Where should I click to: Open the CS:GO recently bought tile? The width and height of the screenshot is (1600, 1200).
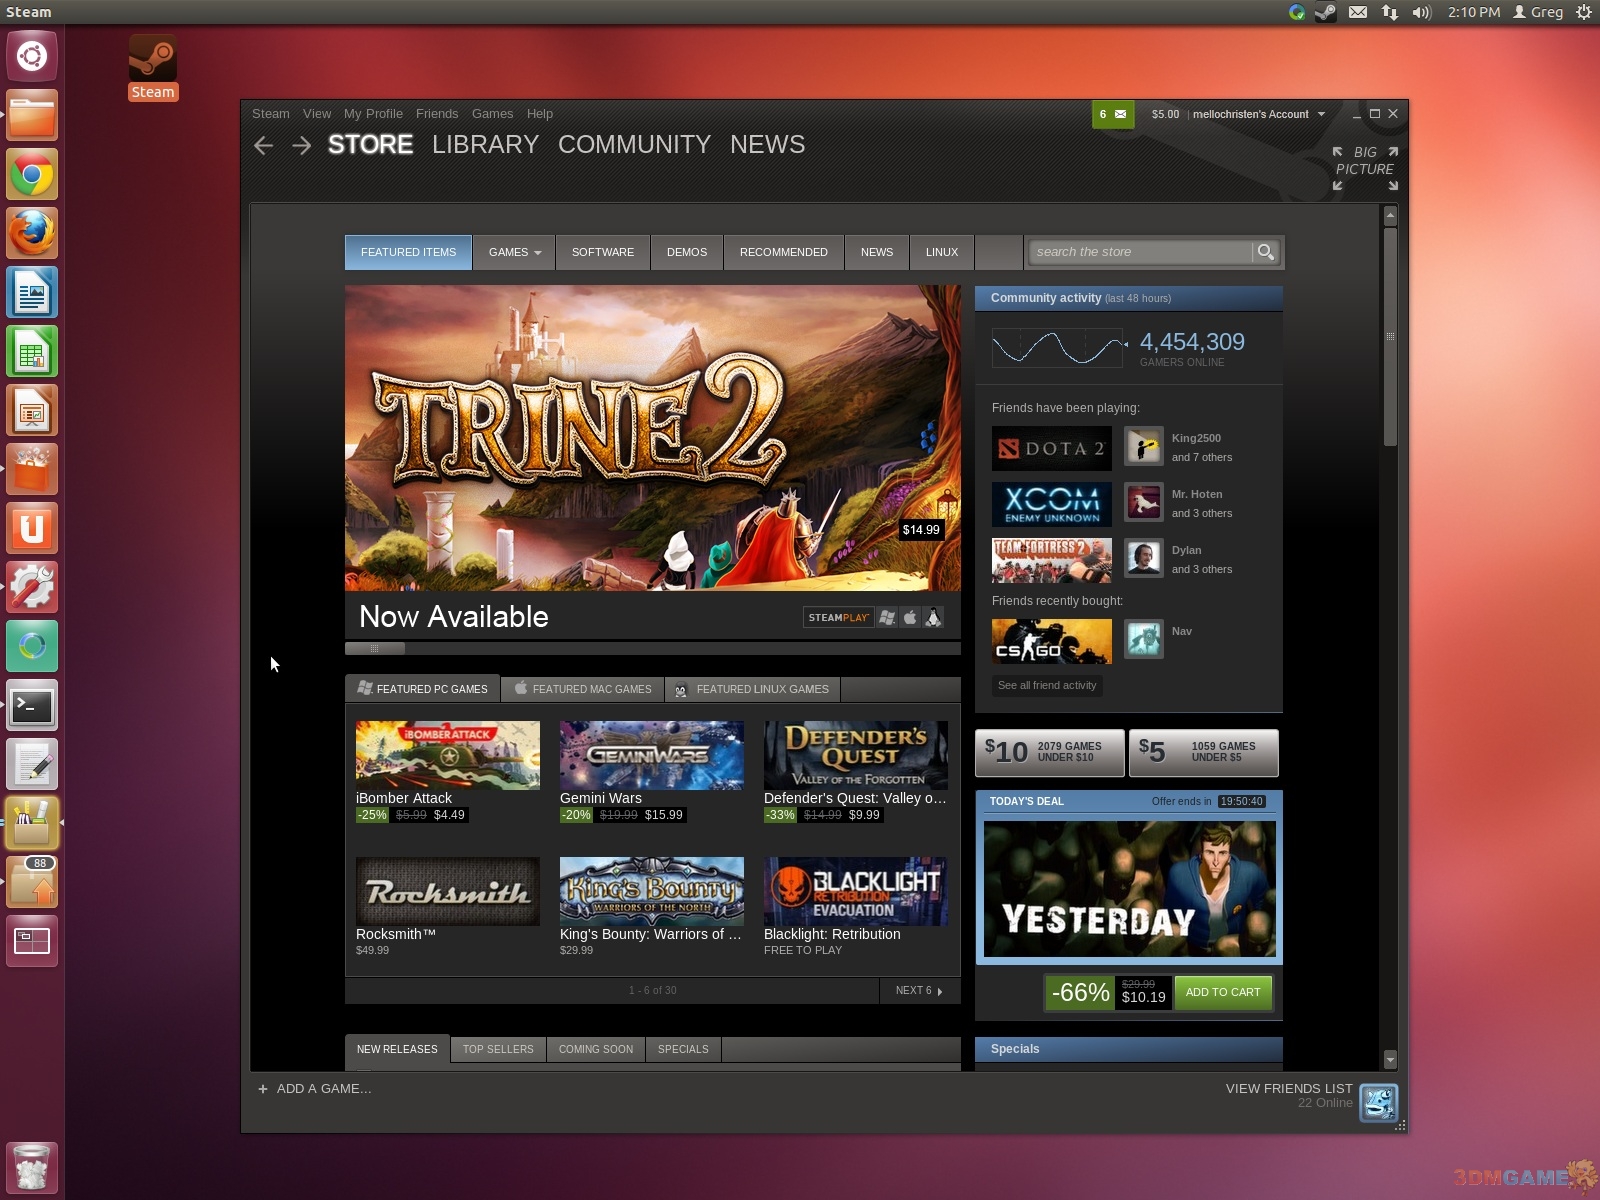1051,641
